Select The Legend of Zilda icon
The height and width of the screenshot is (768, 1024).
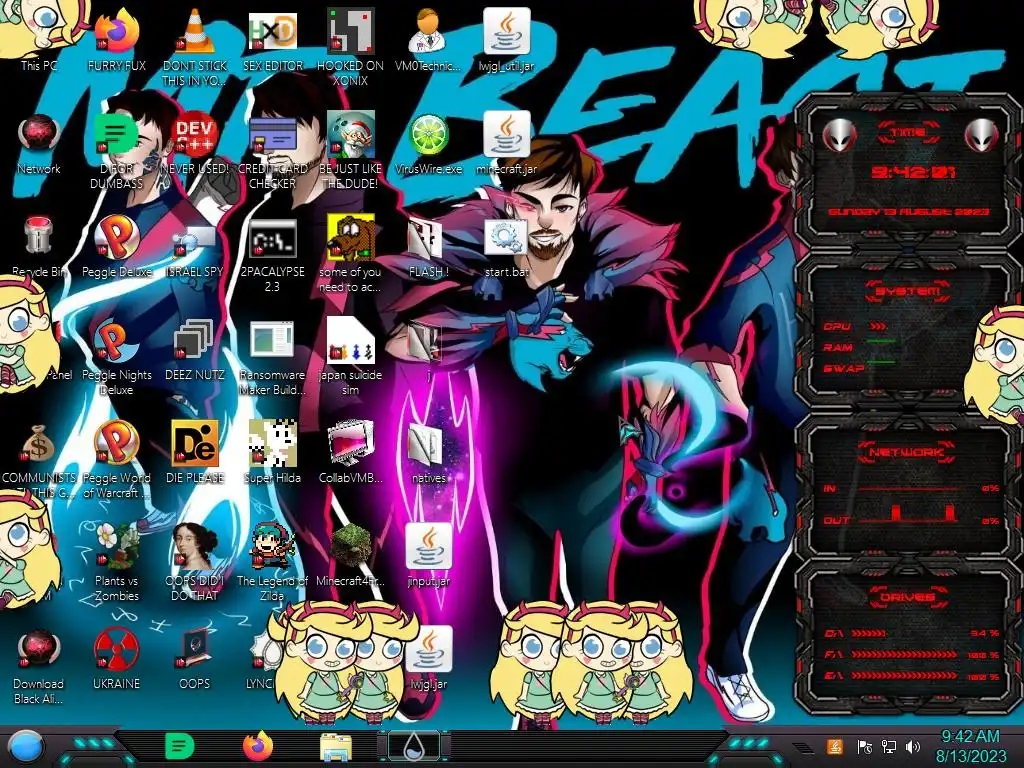click(273, 562)
